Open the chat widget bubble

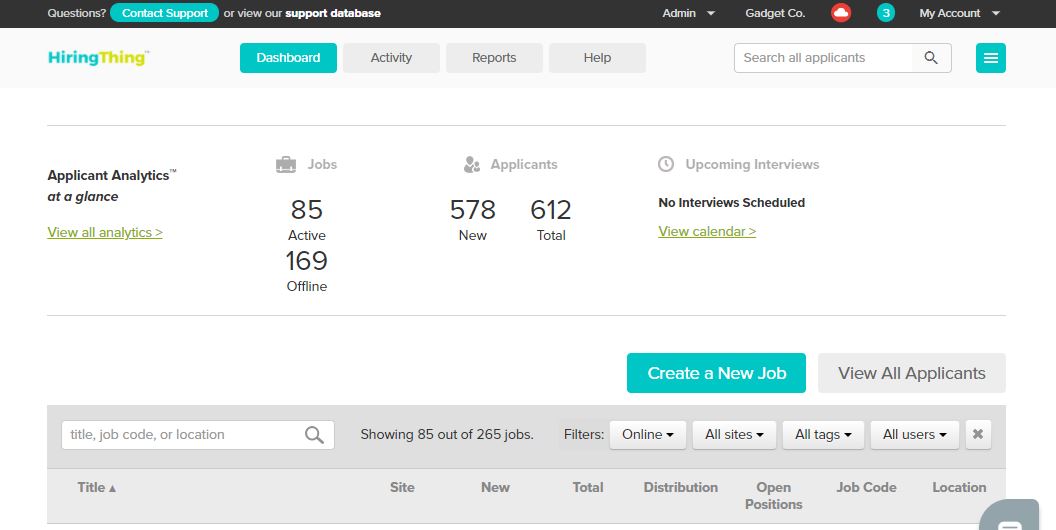click(1010, 517)
